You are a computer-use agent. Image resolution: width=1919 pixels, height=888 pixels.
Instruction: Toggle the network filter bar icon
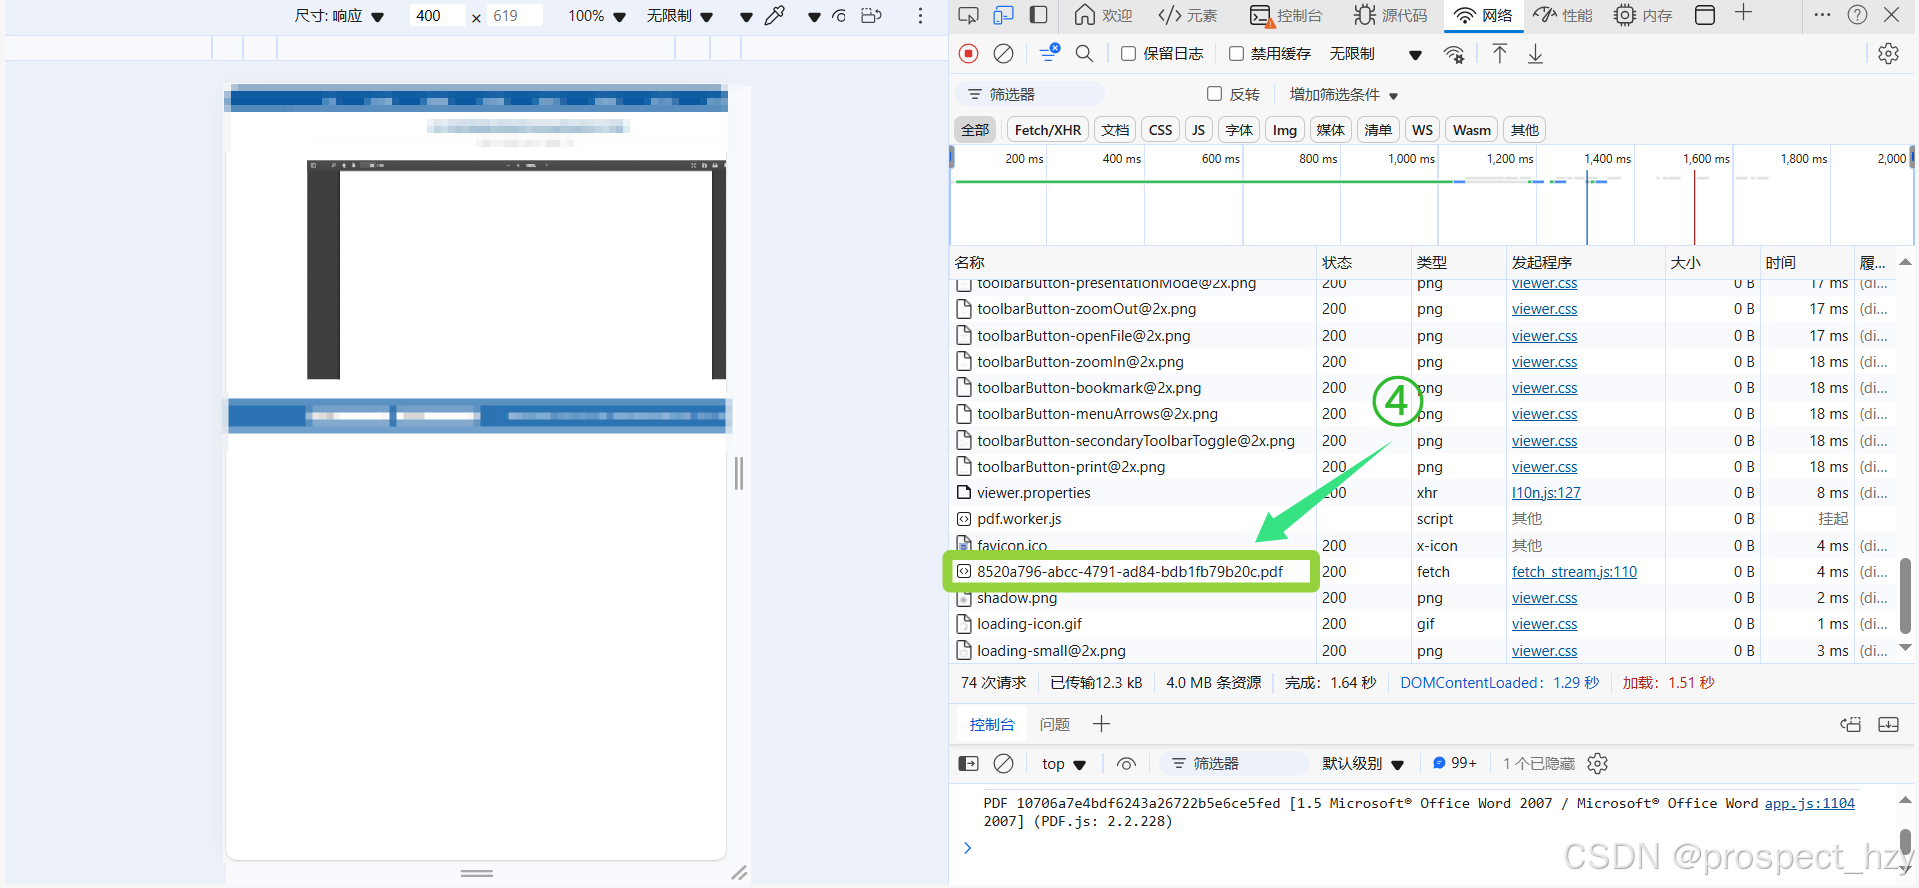1049,53
